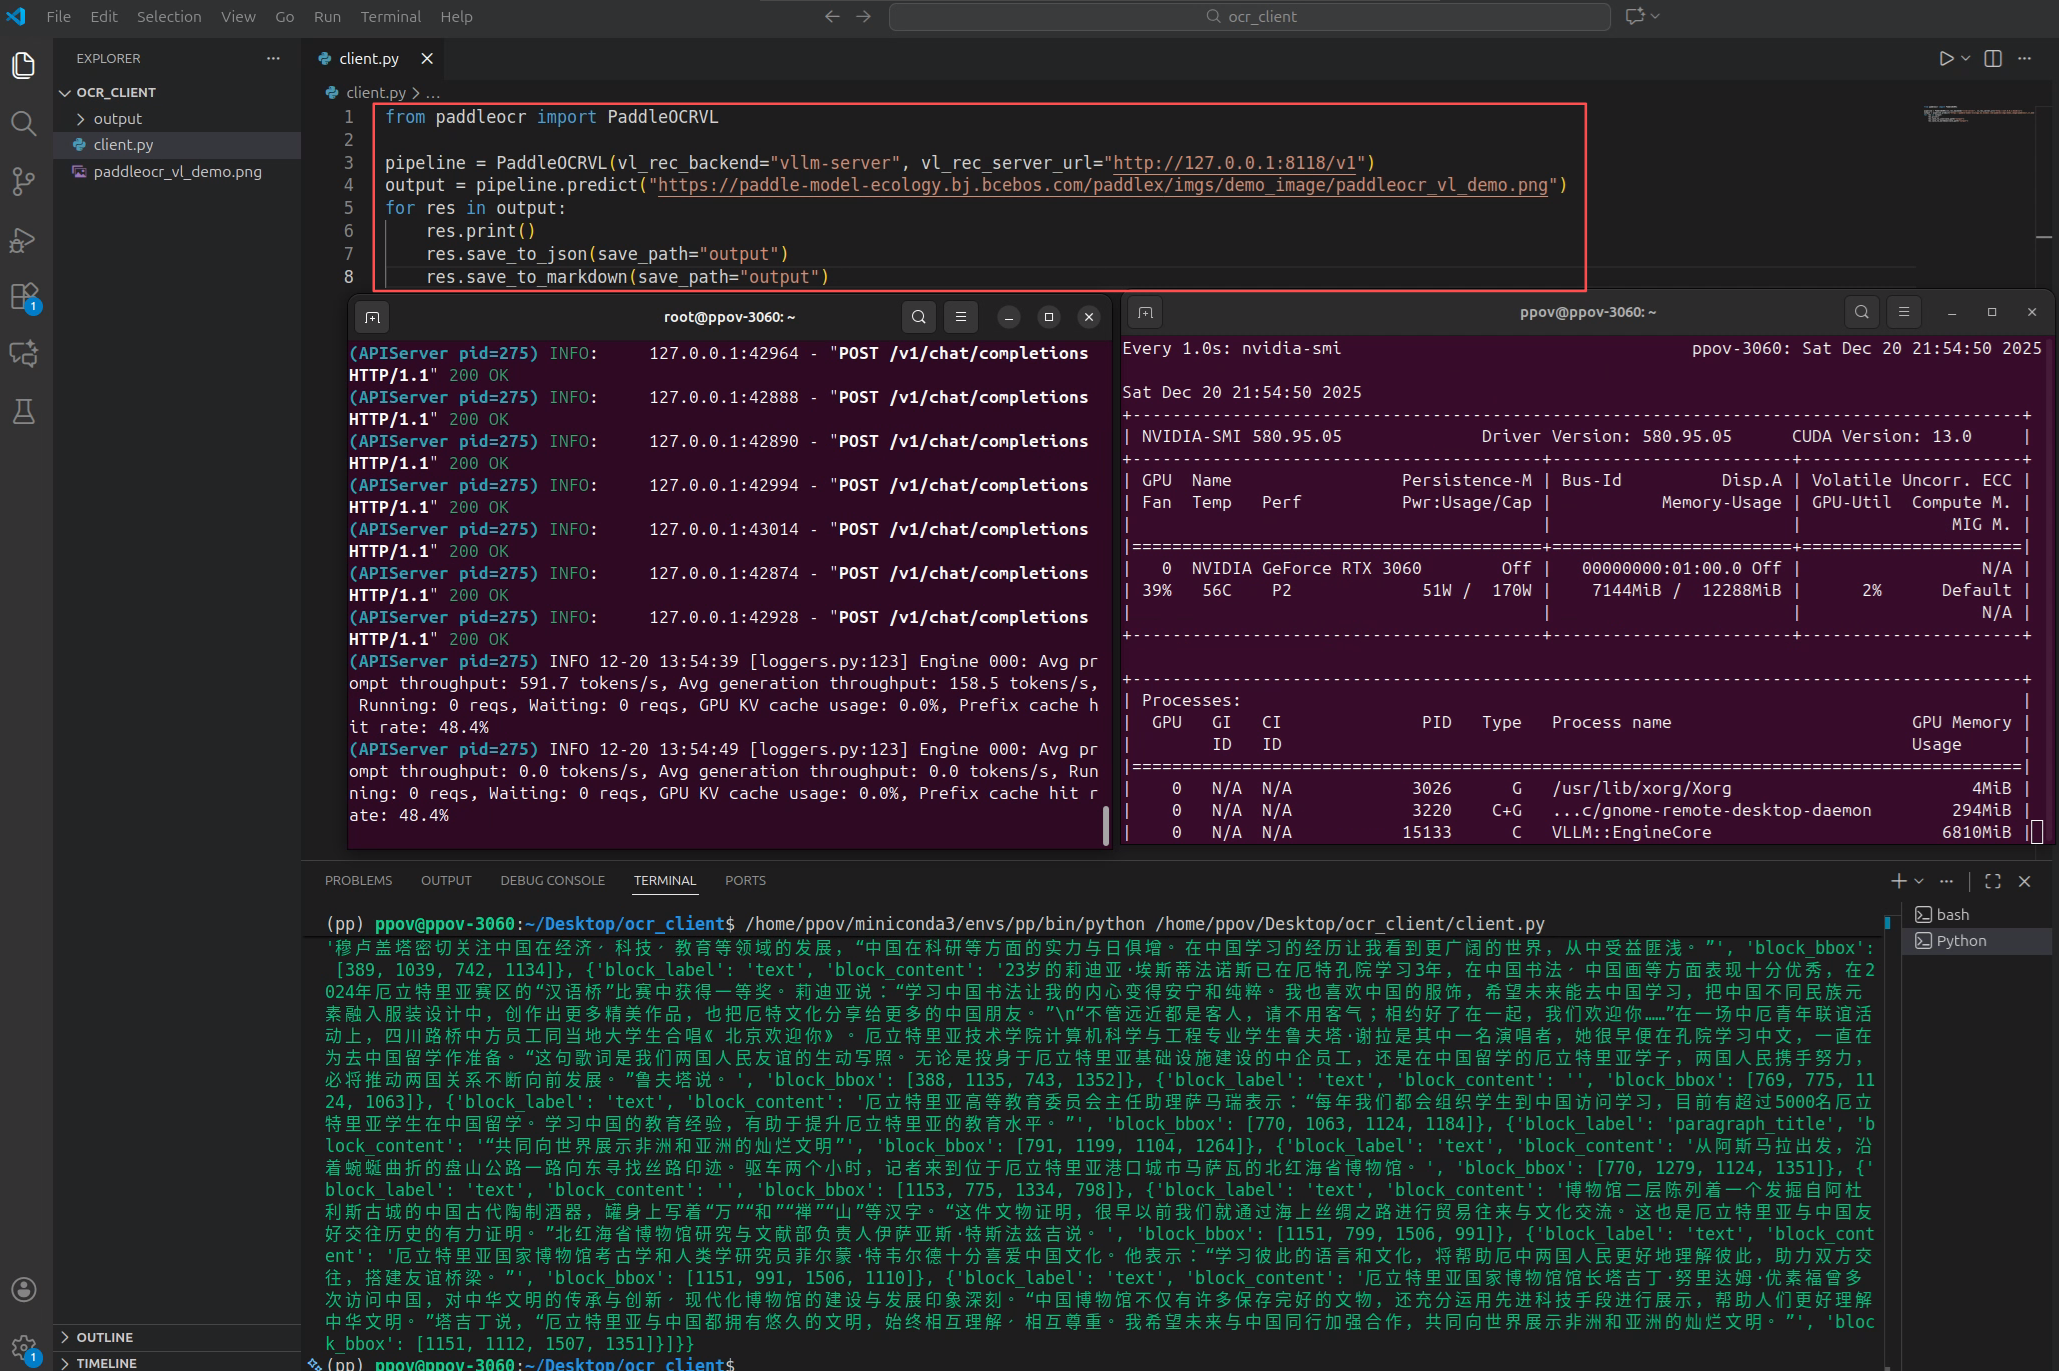The height and width of the screenshot is (1371, 2059).
Task: Open the Source Control view
Action: tap(24, 181)
